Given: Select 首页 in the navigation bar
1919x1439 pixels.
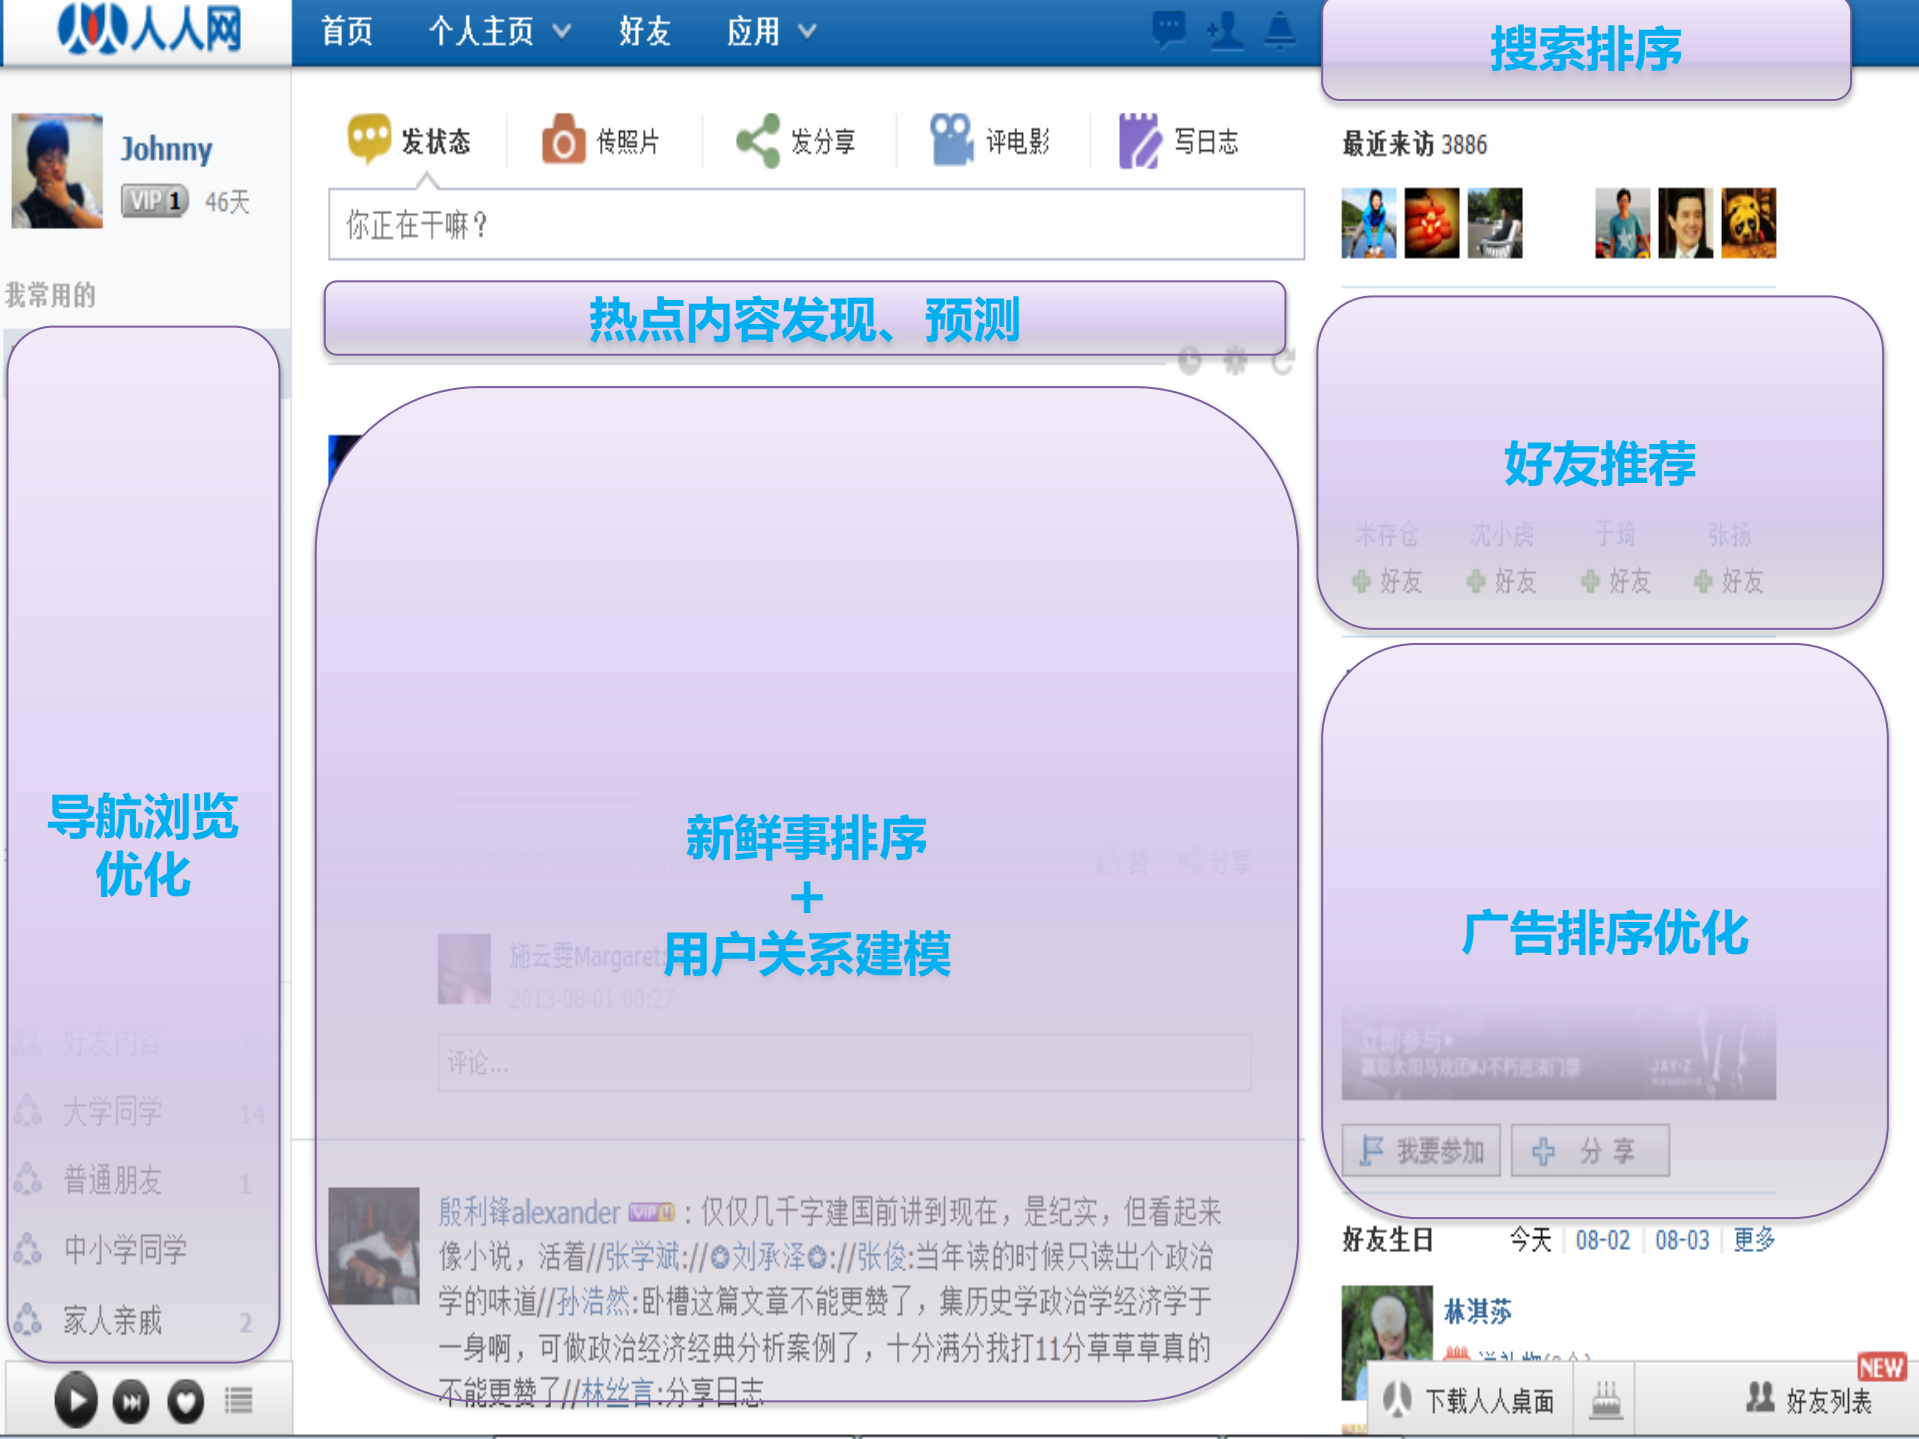Looking at the screenshot, I should [x=345, y=31].
